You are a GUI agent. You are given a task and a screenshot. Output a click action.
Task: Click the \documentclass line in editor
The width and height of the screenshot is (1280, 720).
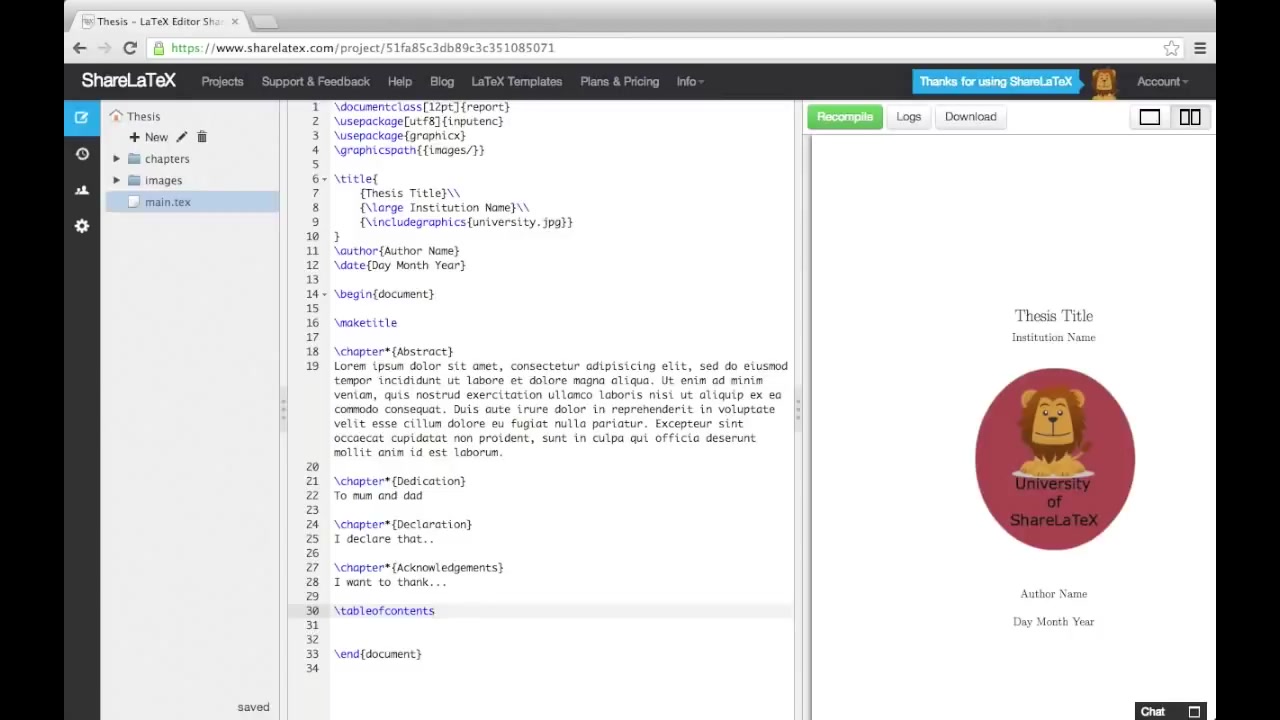click(422, 107)
